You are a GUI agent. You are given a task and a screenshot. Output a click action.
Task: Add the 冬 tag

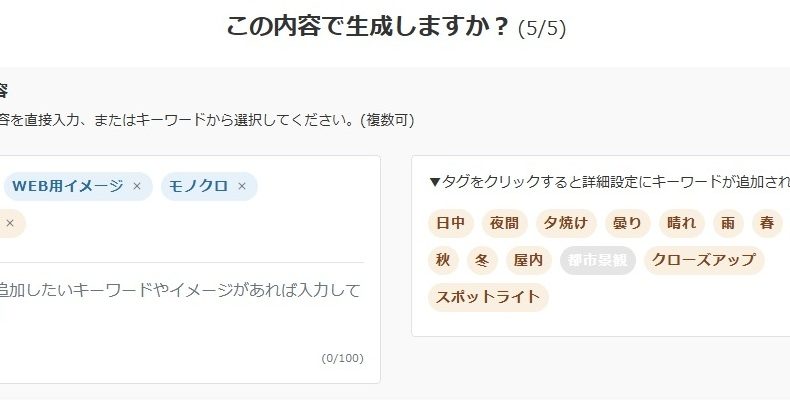click(481, 260)
